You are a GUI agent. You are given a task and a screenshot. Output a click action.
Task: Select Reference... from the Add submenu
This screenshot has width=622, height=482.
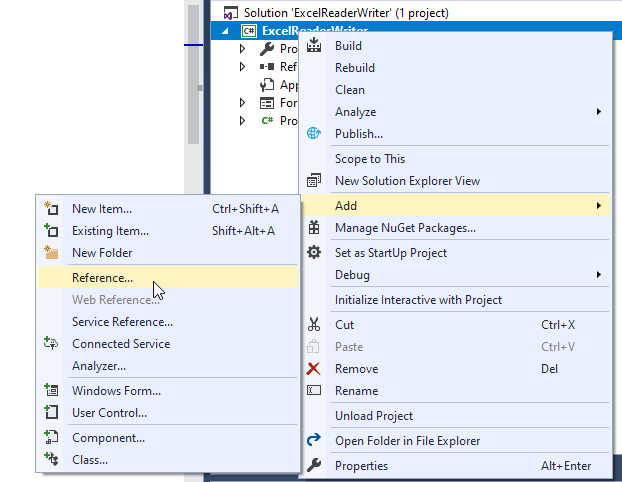tap(102, 278)
